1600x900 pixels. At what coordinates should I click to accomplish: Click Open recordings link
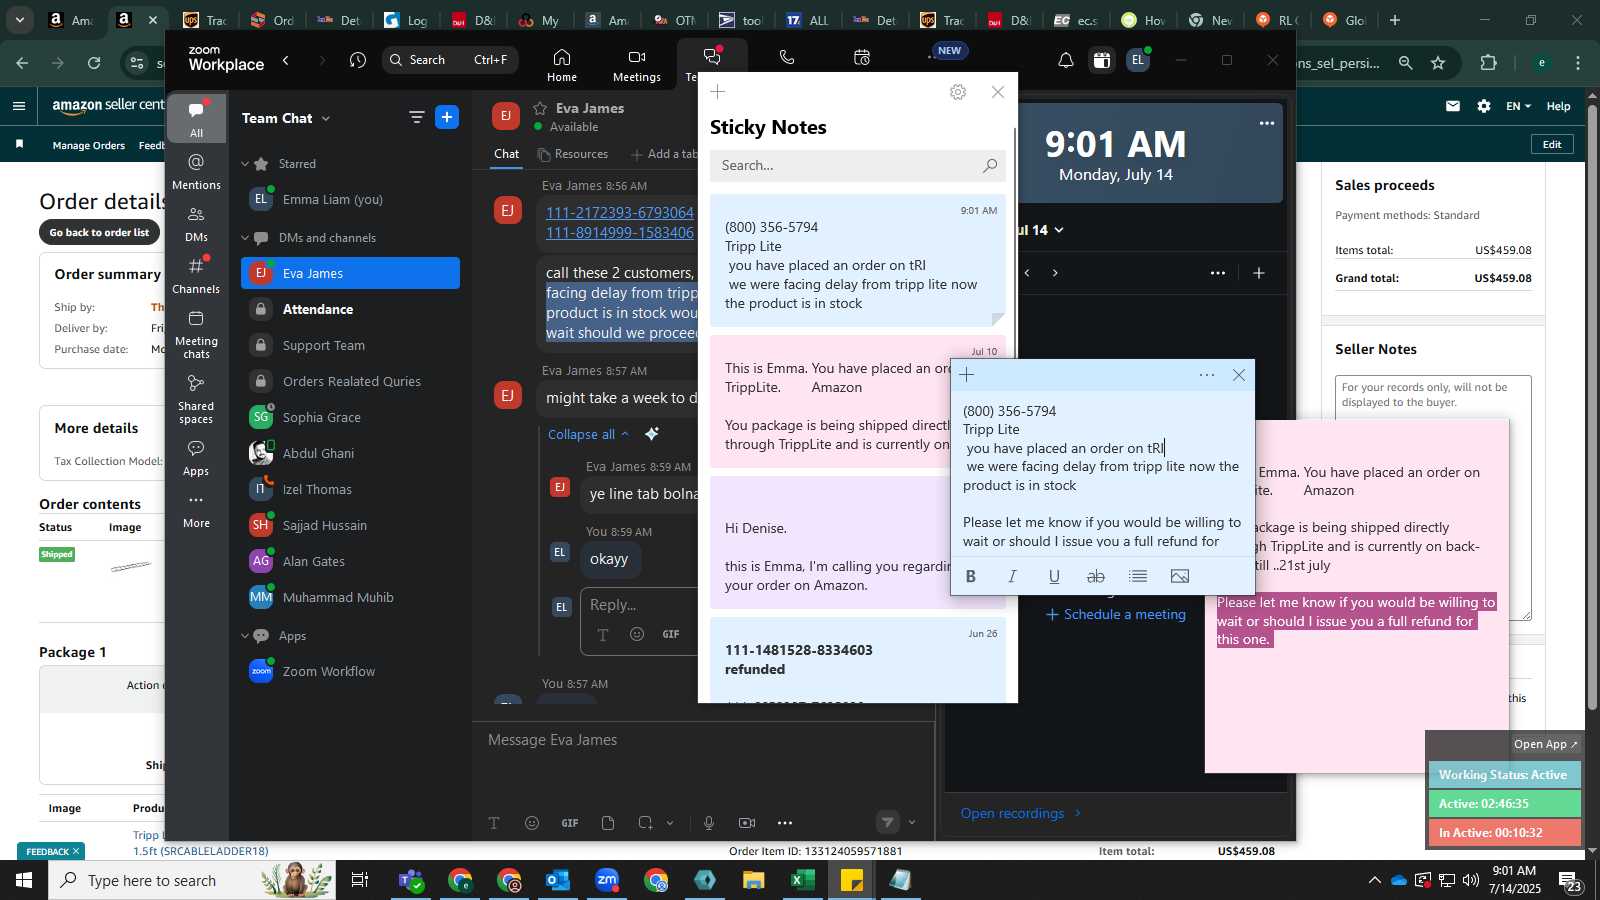pos(1021,813)
